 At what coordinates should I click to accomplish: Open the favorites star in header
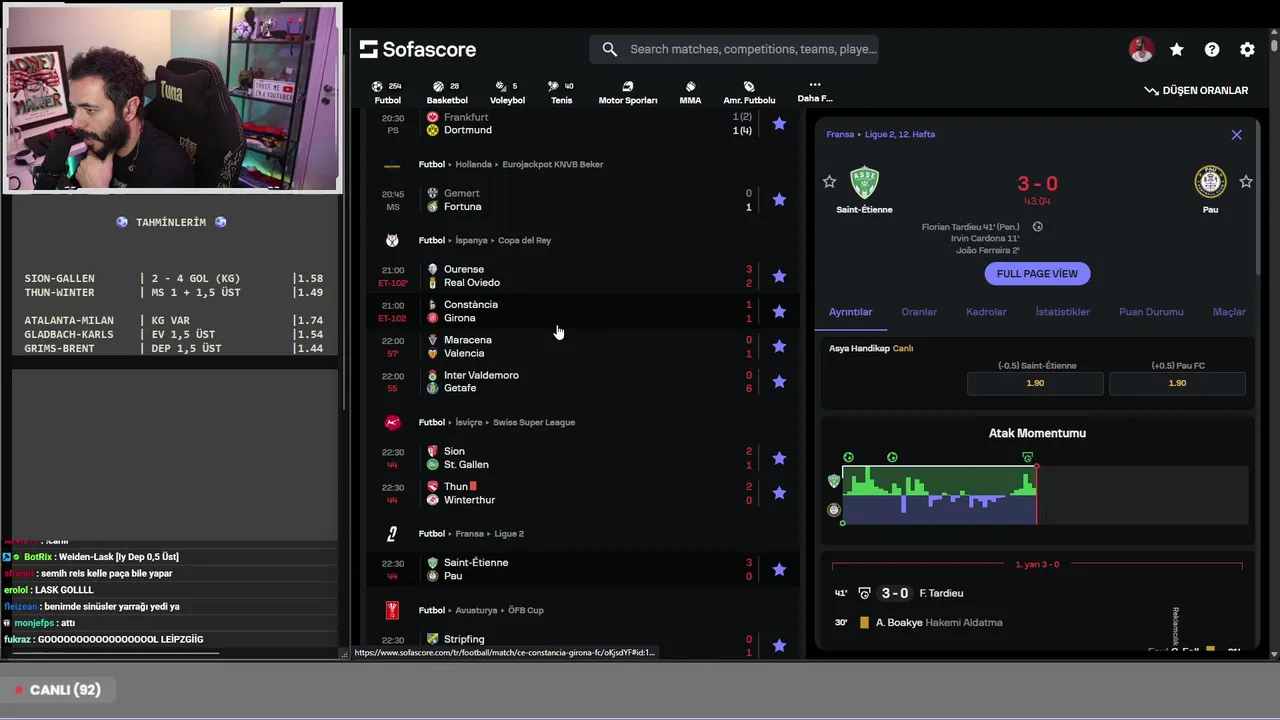pyautogui.click(x=1177, y=49)
